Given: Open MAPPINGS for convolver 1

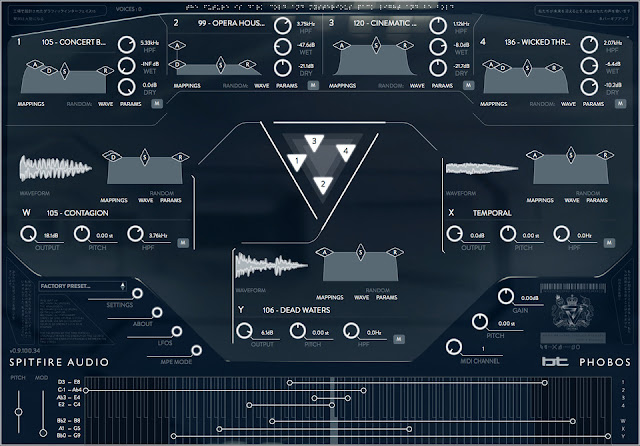Looking at the screenshot, I should (x=31, y=104).
